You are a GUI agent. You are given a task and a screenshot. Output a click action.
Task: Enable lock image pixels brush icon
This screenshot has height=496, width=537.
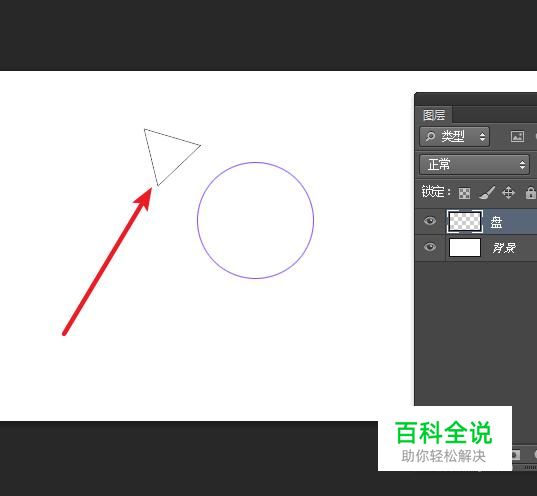pos(487,193)
